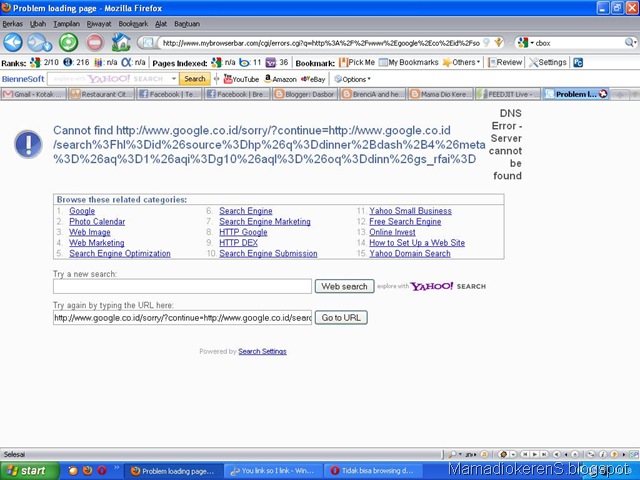Open the Bantuan menu
Viewport: 640px width, 480px height.
(187, 24)
